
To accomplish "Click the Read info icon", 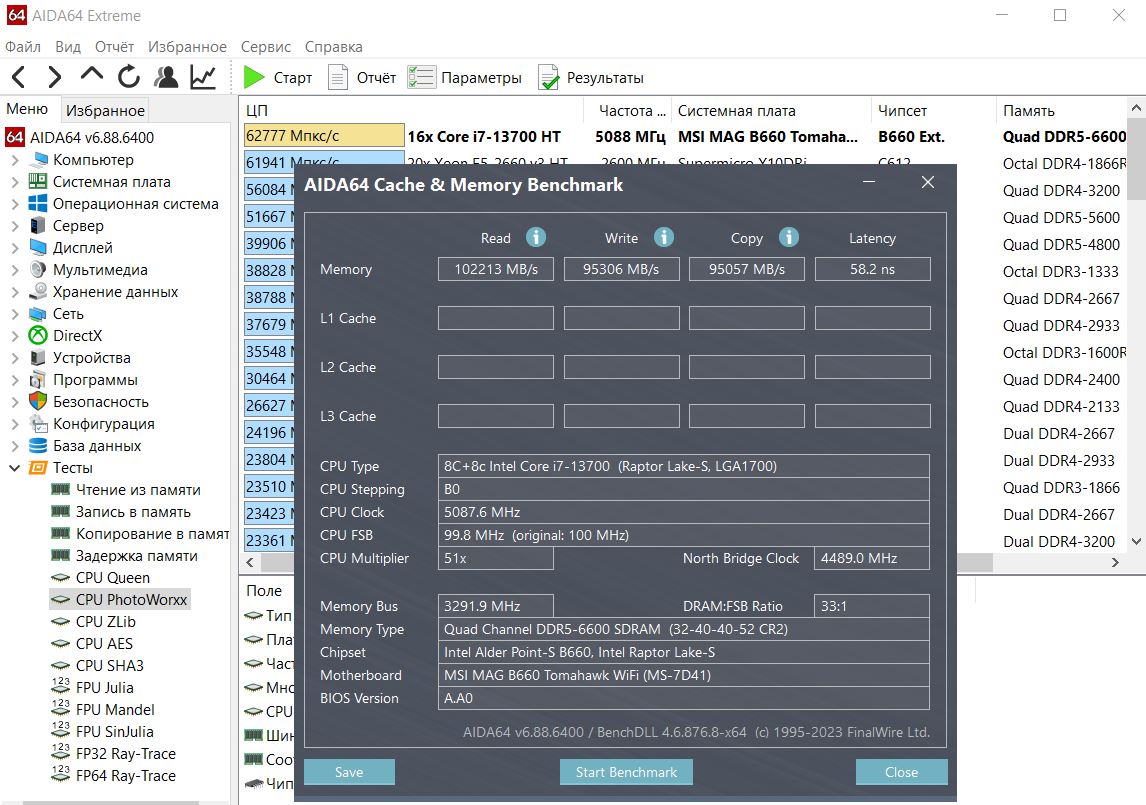I will [536, 237].
